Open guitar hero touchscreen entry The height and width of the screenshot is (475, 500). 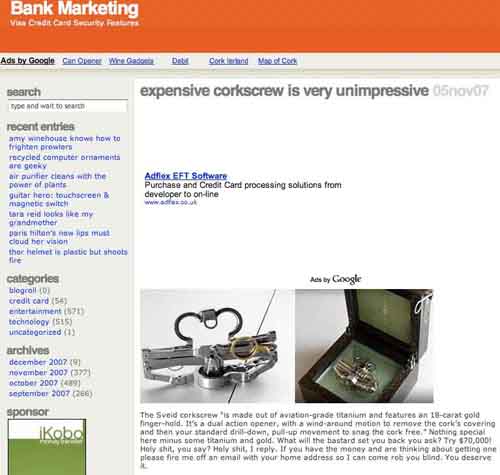(x=59, y=199)
